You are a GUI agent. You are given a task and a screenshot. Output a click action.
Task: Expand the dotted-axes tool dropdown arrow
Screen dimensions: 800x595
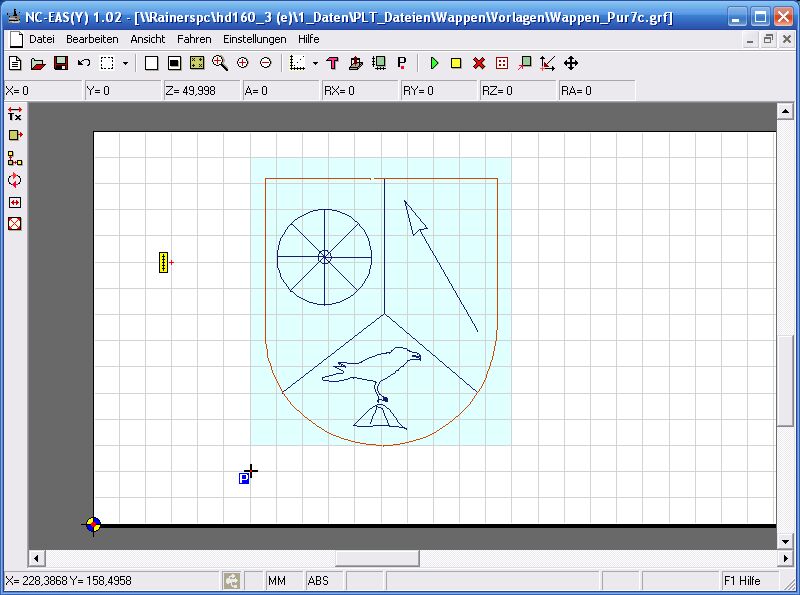click(315, 63)
